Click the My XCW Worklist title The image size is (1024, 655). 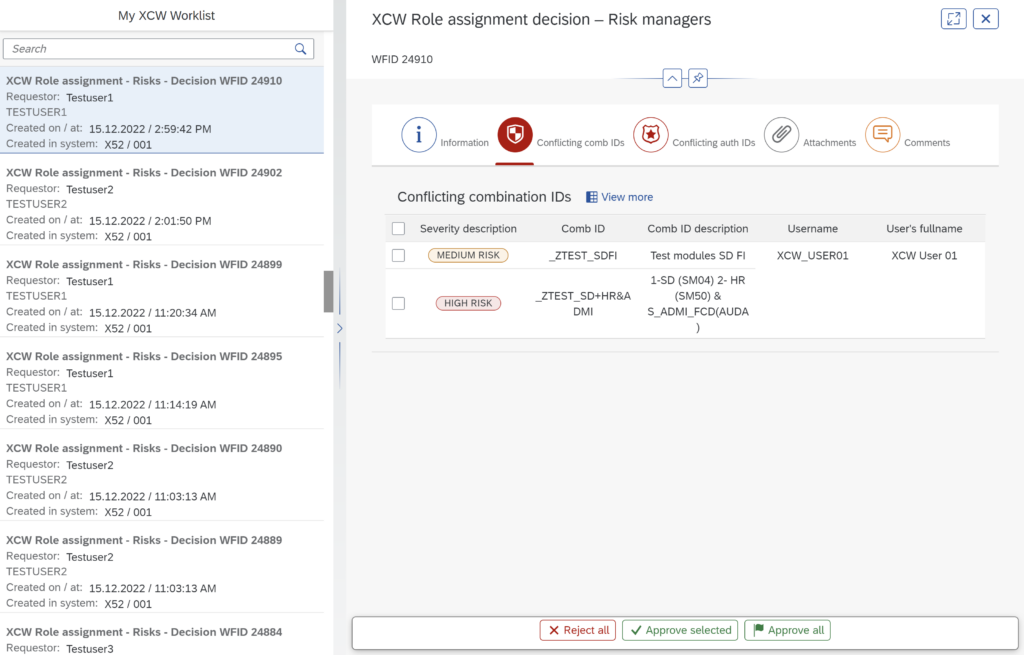click(x=166, y=16)
